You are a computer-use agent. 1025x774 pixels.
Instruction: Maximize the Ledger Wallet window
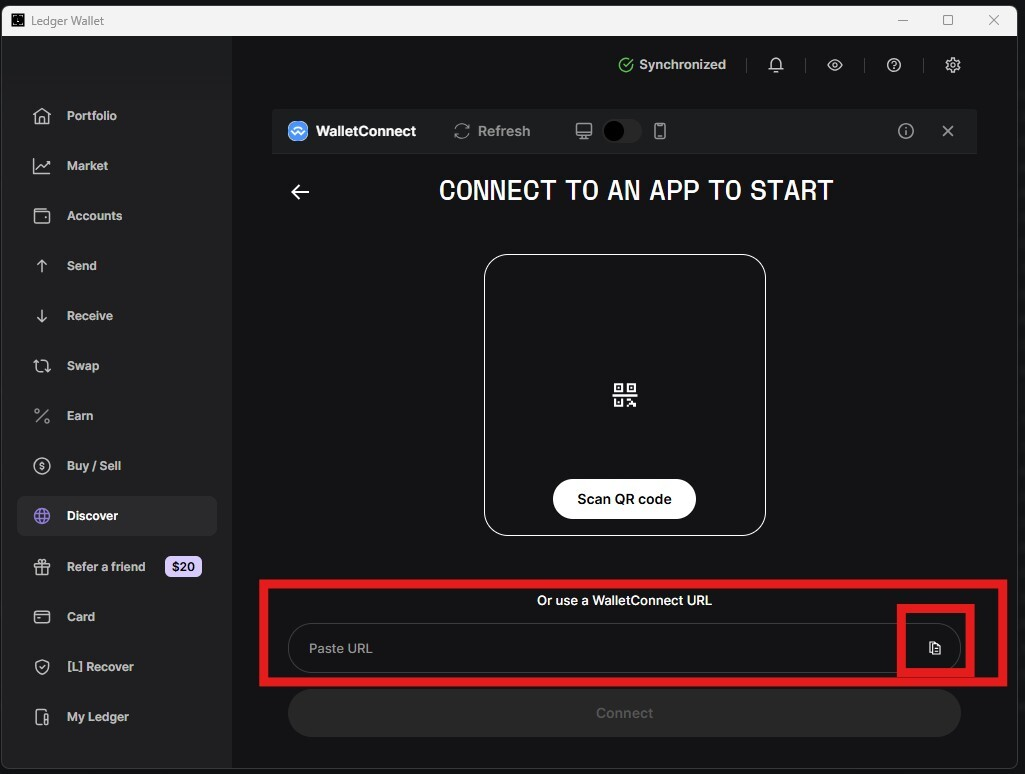tap(948, 20)
